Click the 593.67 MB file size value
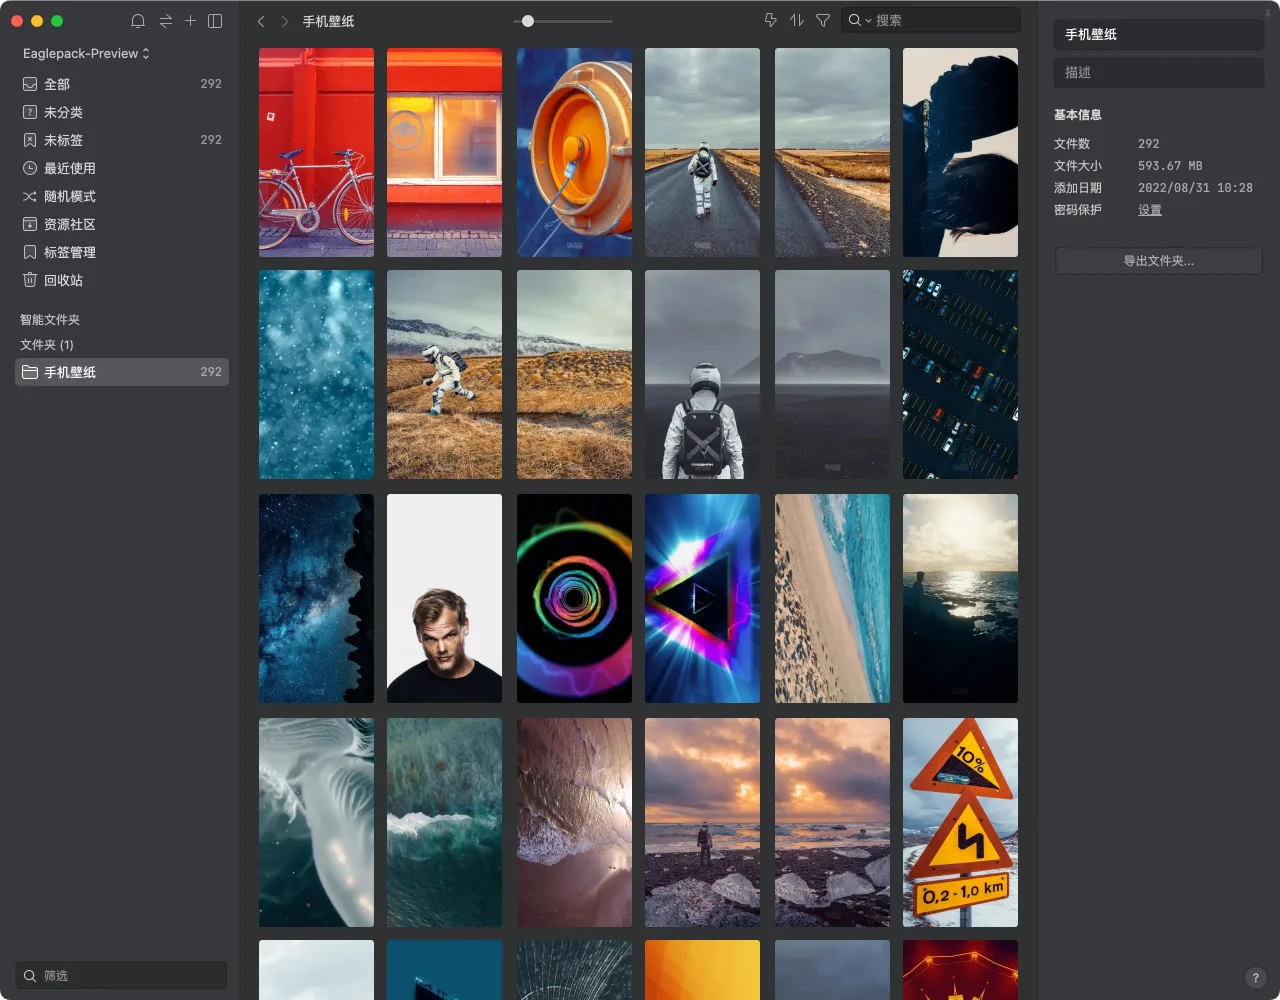The width and height of the screenshot is (1280, 1000). 1170,166
